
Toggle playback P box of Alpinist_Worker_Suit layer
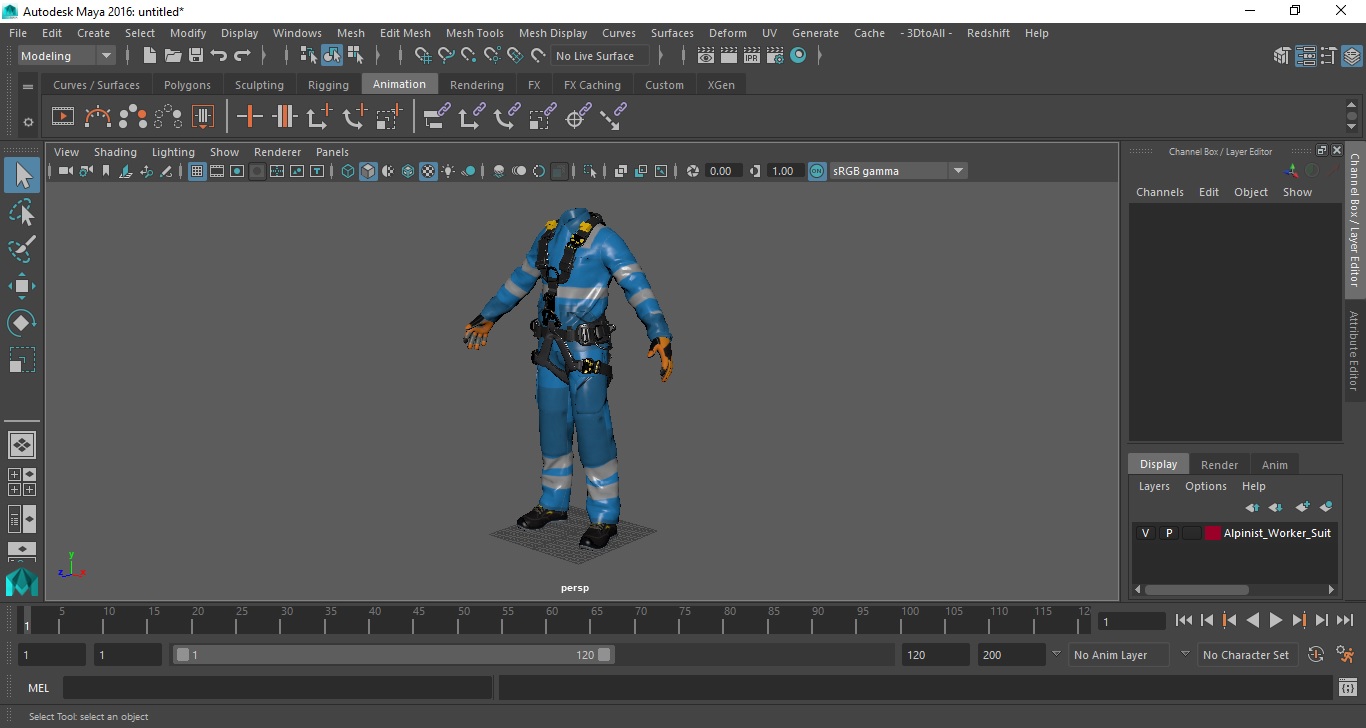click(1168, 533)
